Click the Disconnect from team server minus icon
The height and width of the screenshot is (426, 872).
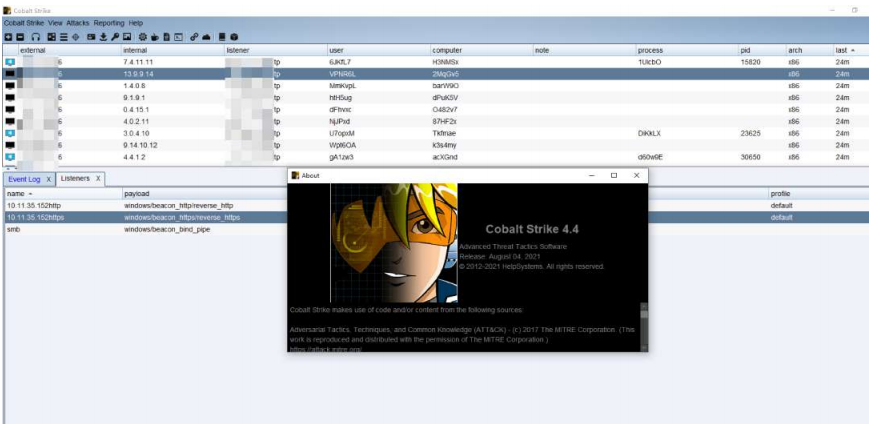coord(20,37)
